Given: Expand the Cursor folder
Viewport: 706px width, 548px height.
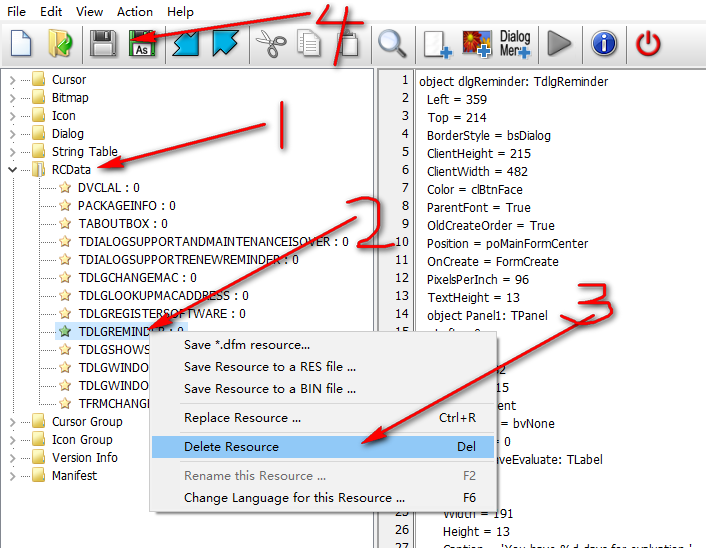Looking at the screenshot, I should 13,80.
